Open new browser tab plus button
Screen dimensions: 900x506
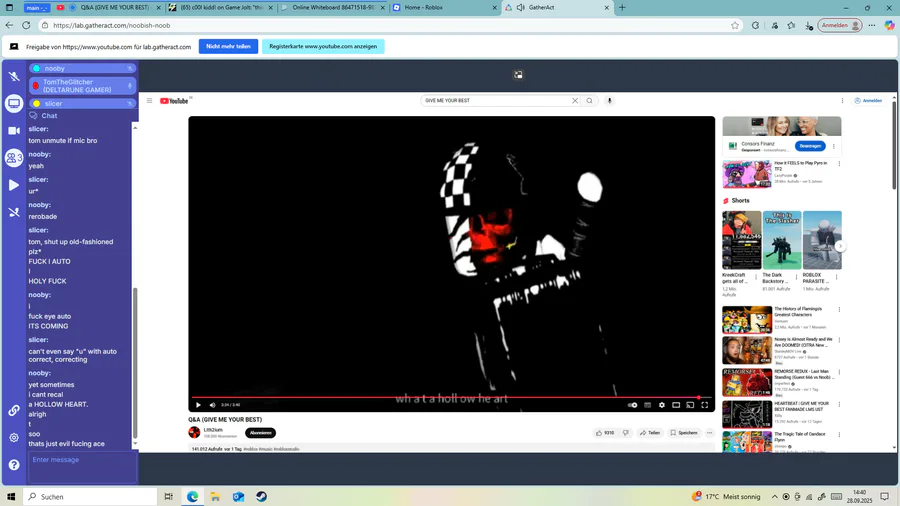coord(622,7)
